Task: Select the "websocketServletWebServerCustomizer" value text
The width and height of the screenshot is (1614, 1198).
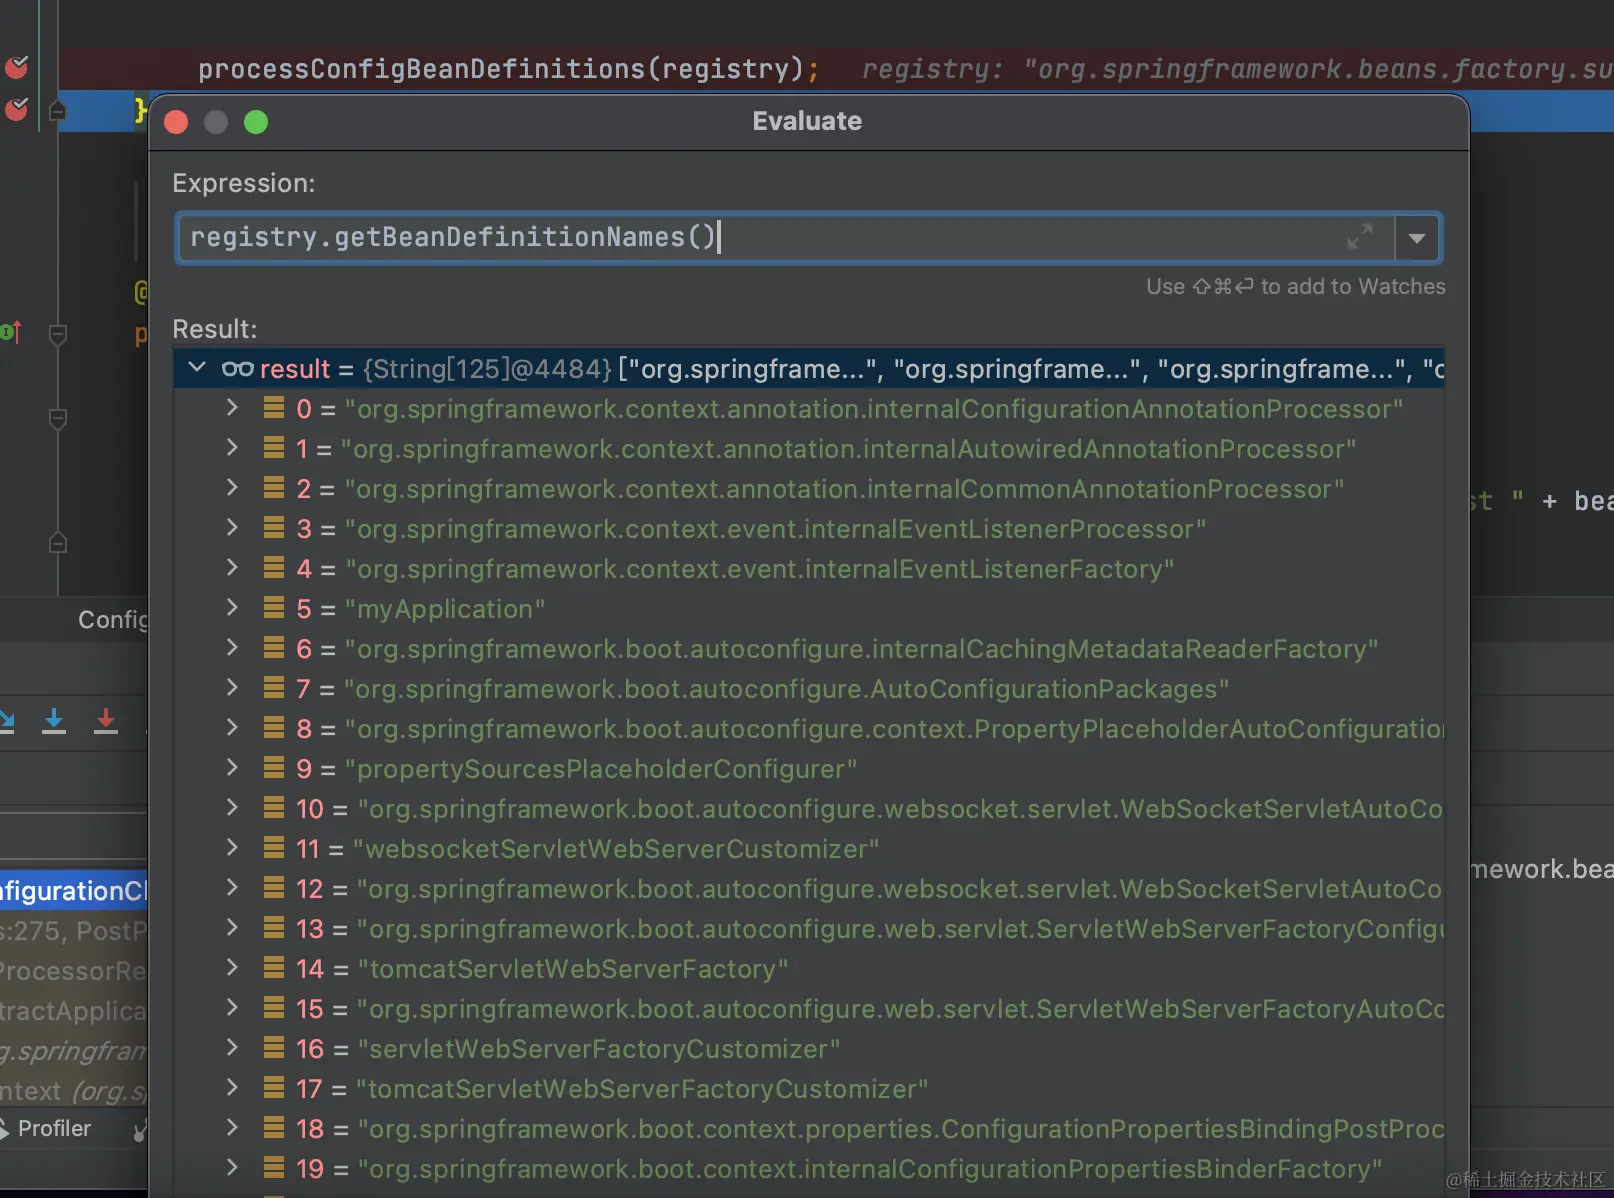Action: coord(616,849)
